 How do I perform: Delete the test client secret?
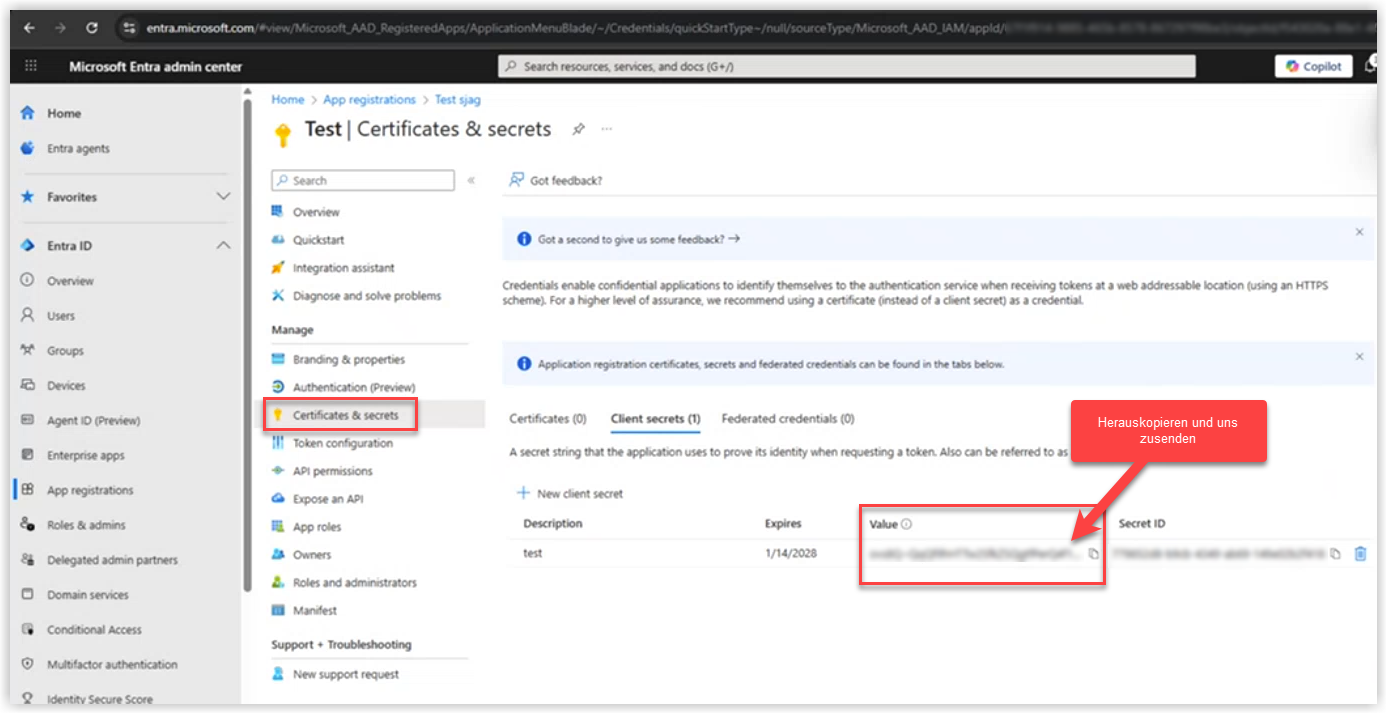[1360, 553]
